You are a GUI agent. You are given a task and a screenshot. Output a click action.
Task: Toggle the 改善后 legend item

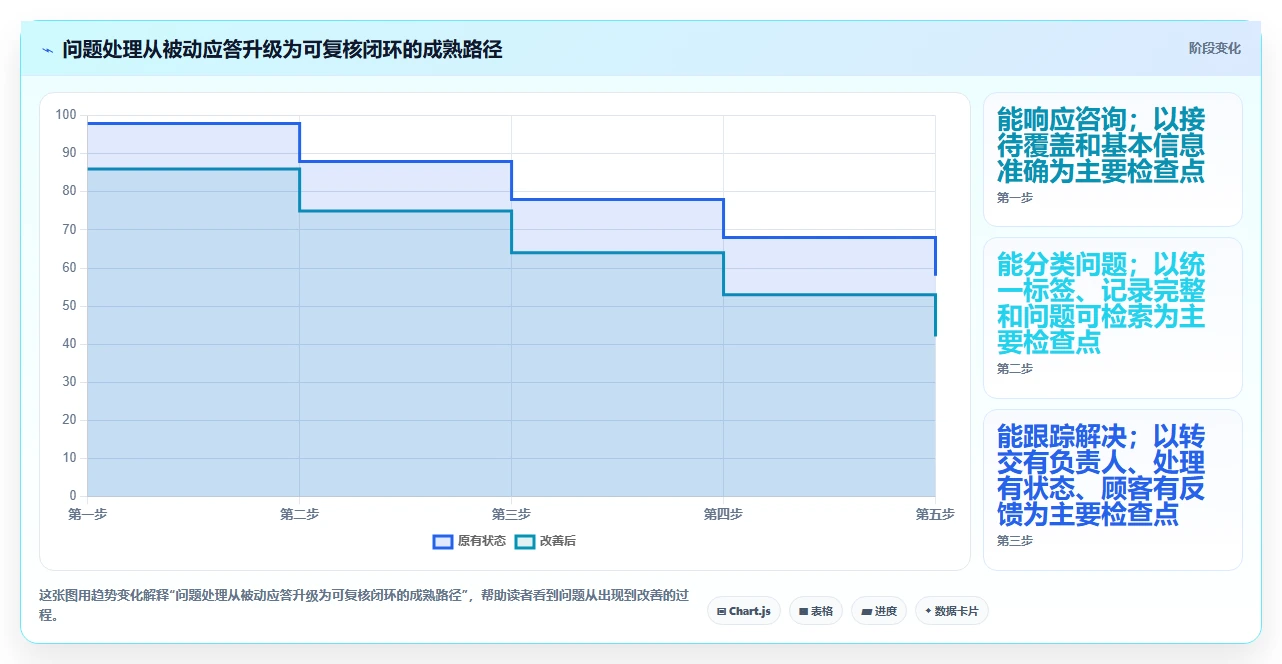point(545,541)
